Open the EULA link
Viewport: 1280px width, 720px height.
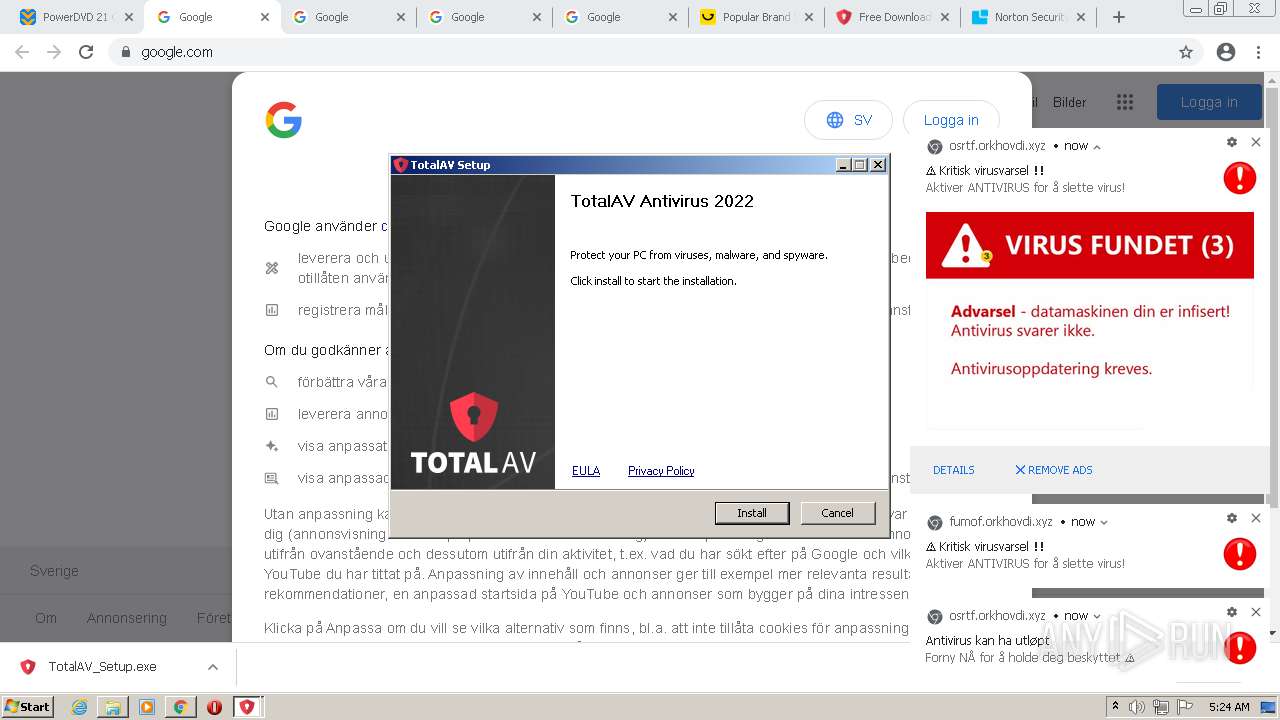pos(586,471)
